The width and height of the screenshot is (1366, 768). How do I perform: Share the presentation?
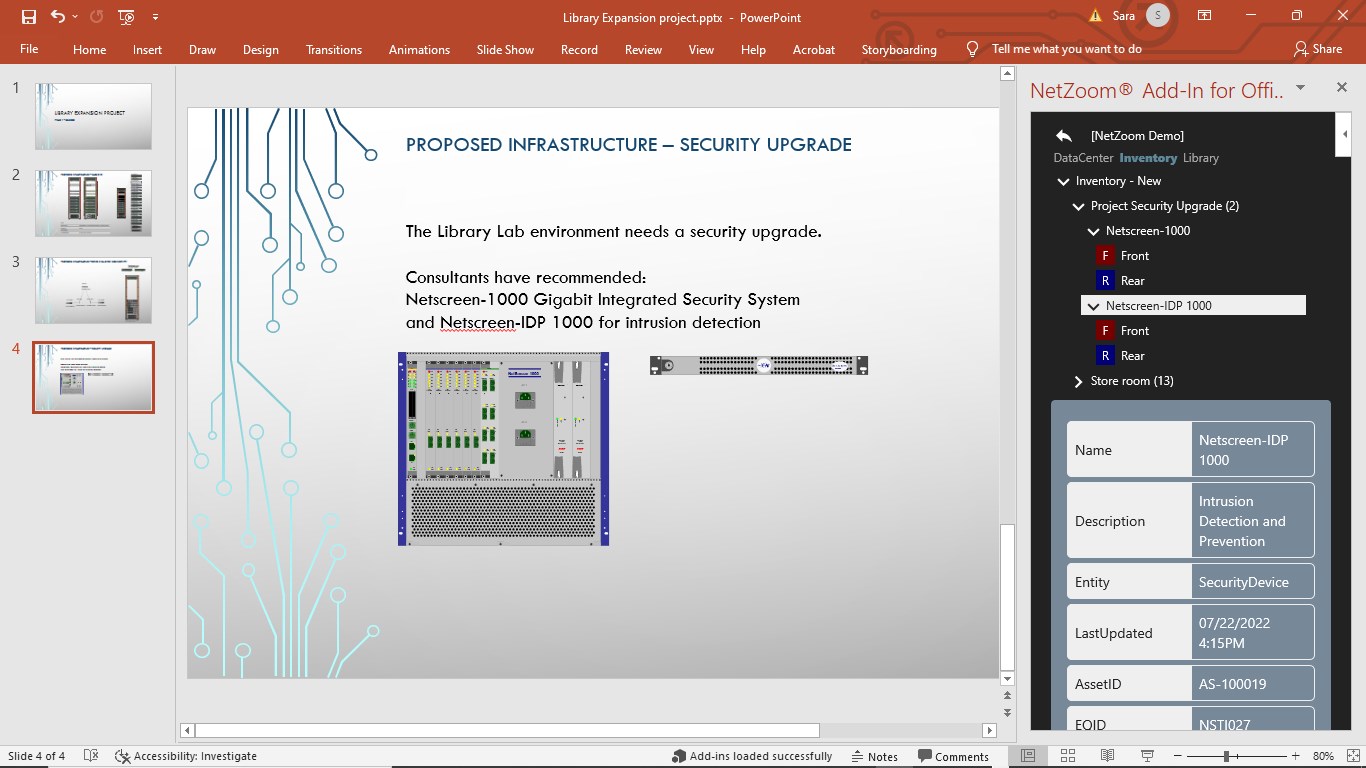click(x=1317, y=49)
